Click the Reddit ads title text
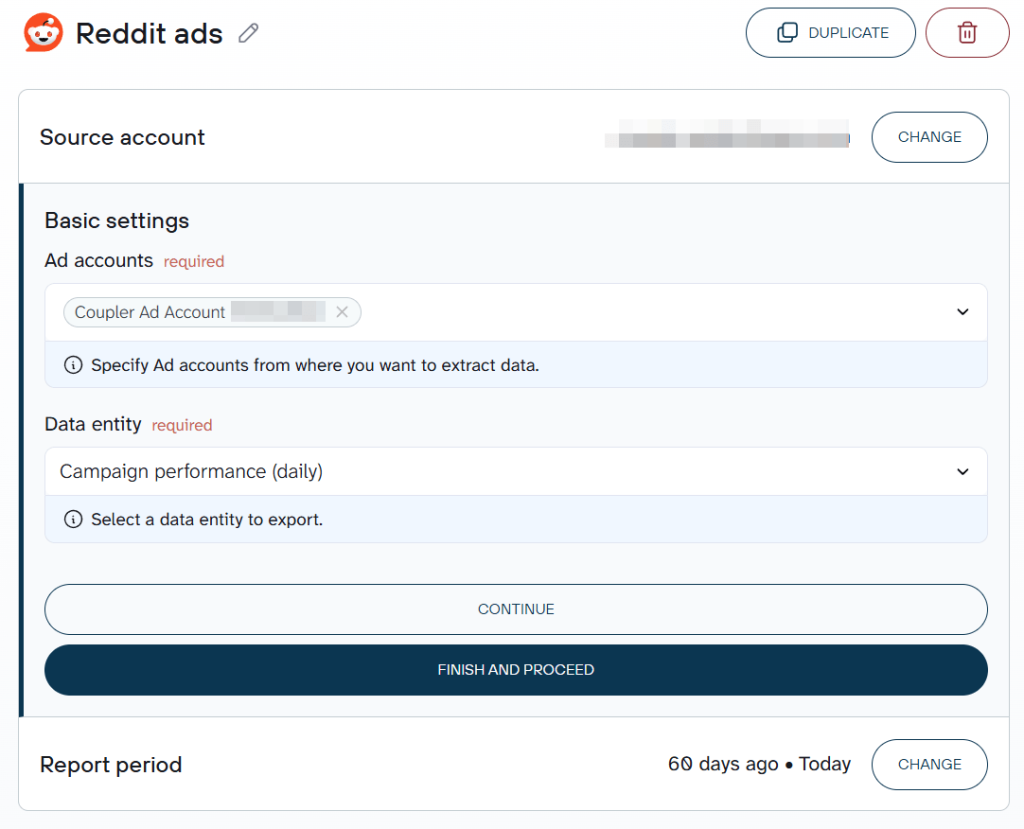Viewport: 1024px width, 829px height. [150, 33]
